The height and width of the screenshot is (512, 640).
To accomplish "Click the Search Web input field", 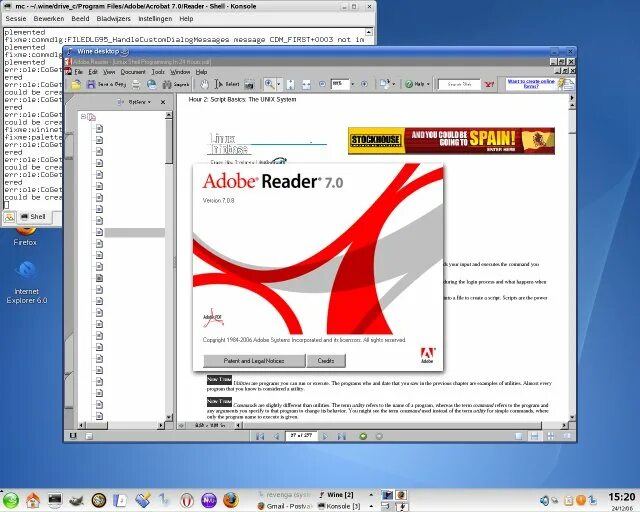I will pos(459,85).
